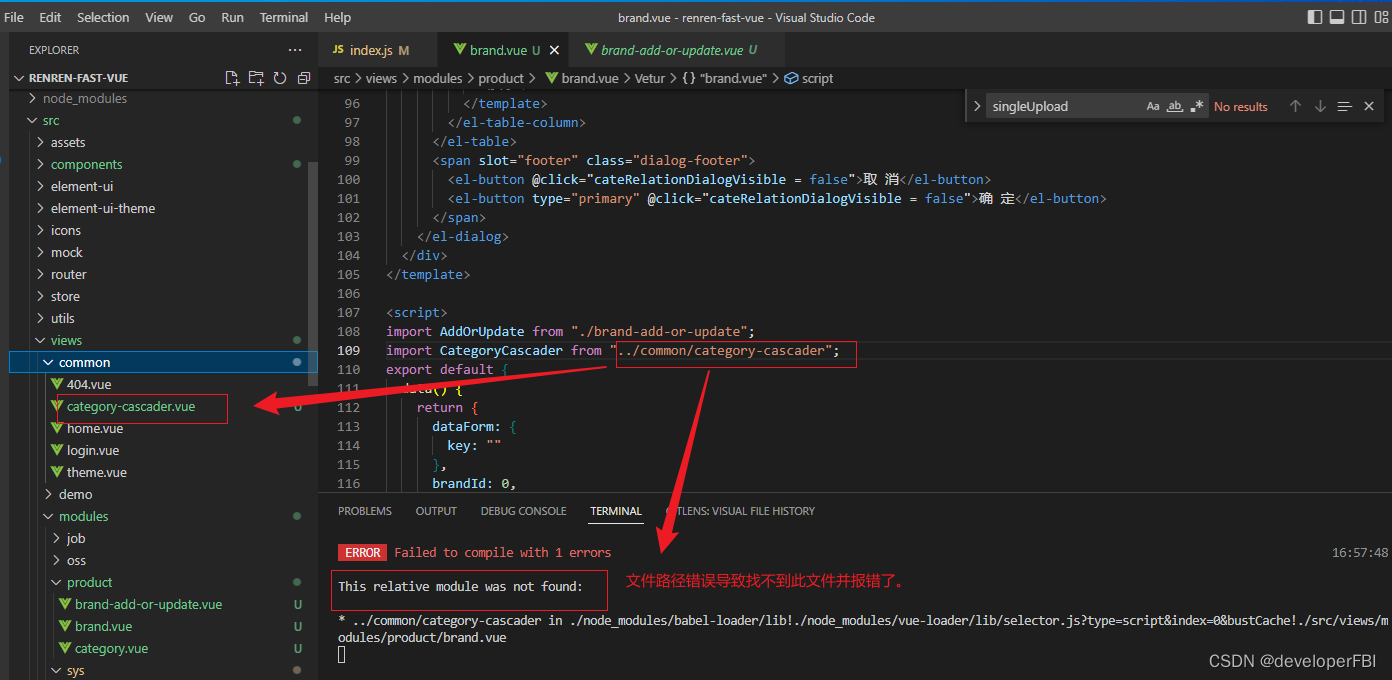
Task: Toggle Match Whole Word in find widget
Action: [x=1175, y=106]
